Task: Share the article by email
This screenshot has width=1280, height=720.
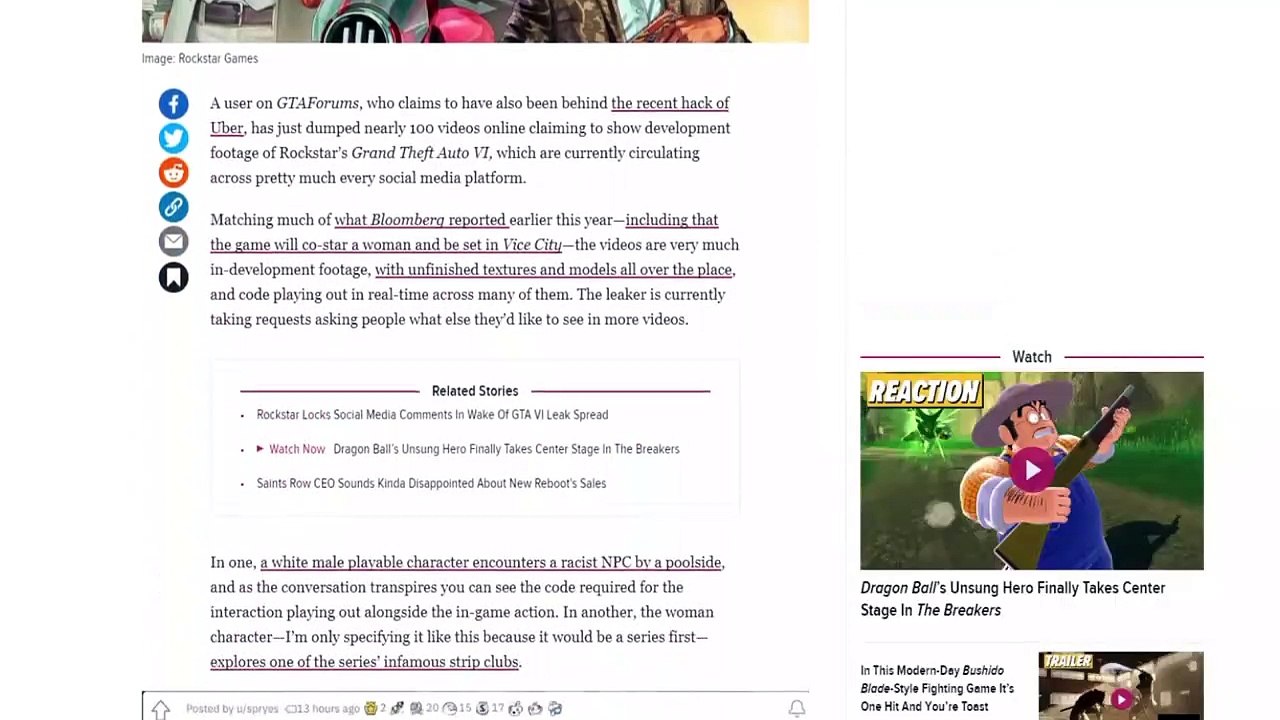Action: point(173,242)
